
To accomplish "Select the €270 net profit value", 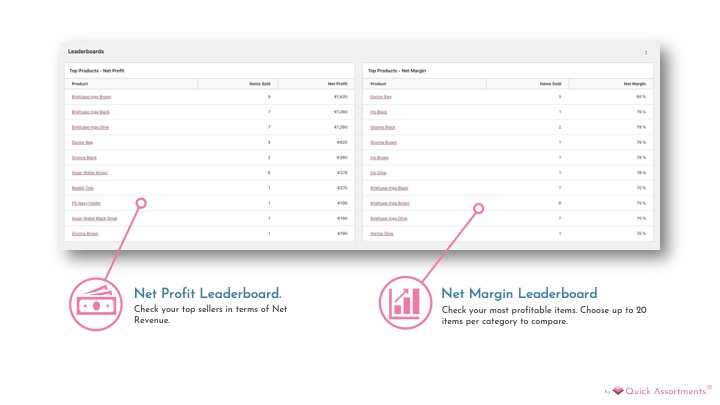I will (x=342, y=188).
